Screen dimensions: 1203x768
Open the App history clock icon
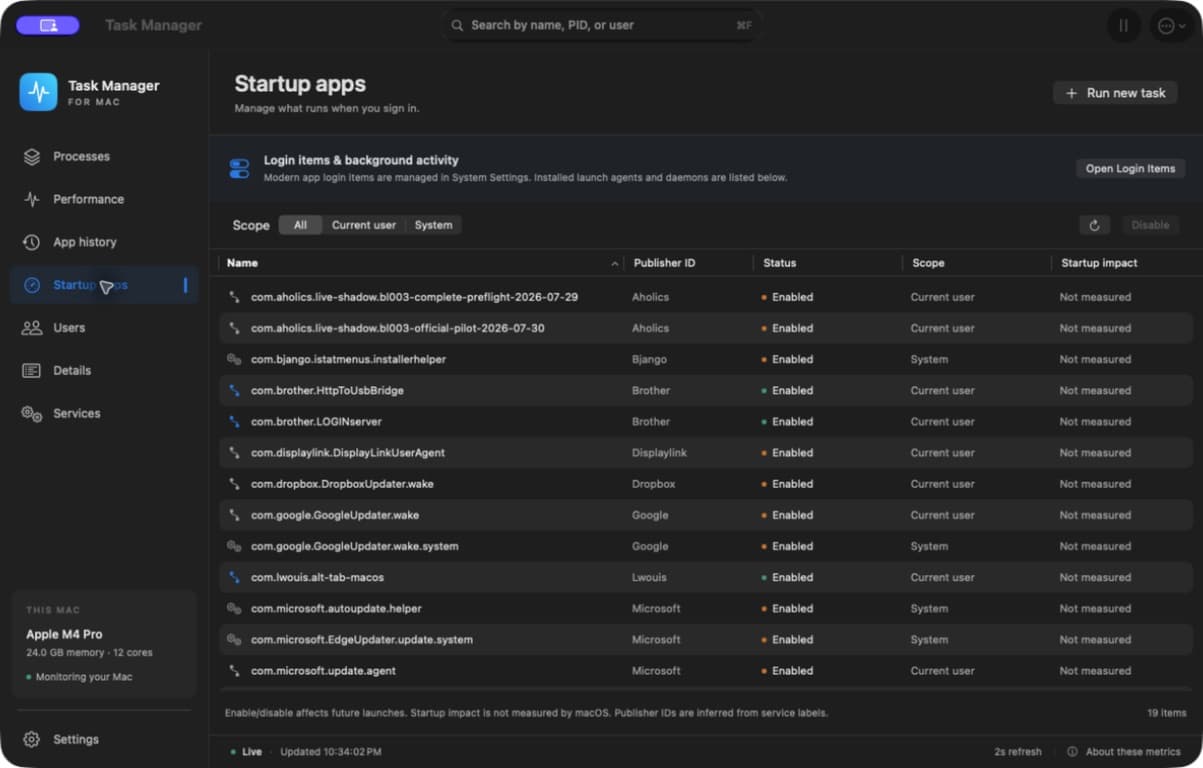point(32,242)
